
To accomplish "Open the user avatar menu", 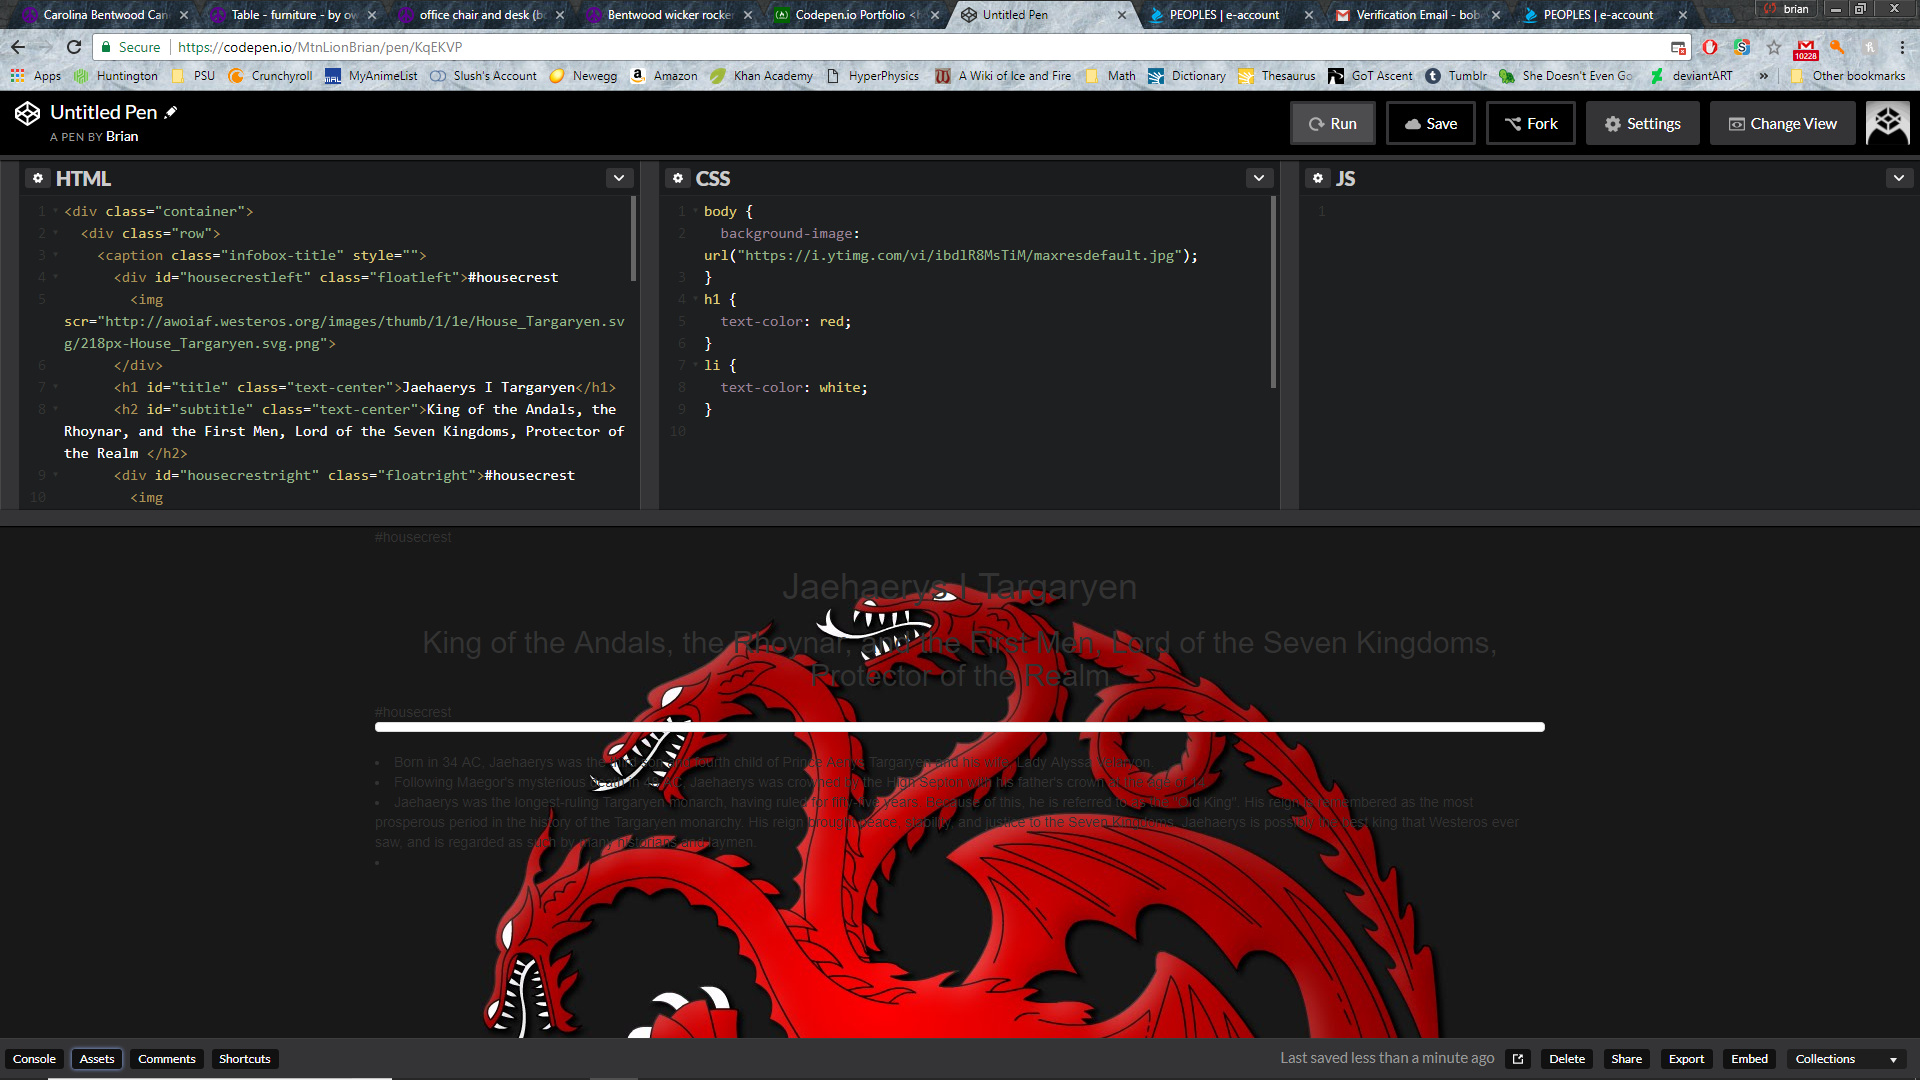I will [x=1888, y=123].
